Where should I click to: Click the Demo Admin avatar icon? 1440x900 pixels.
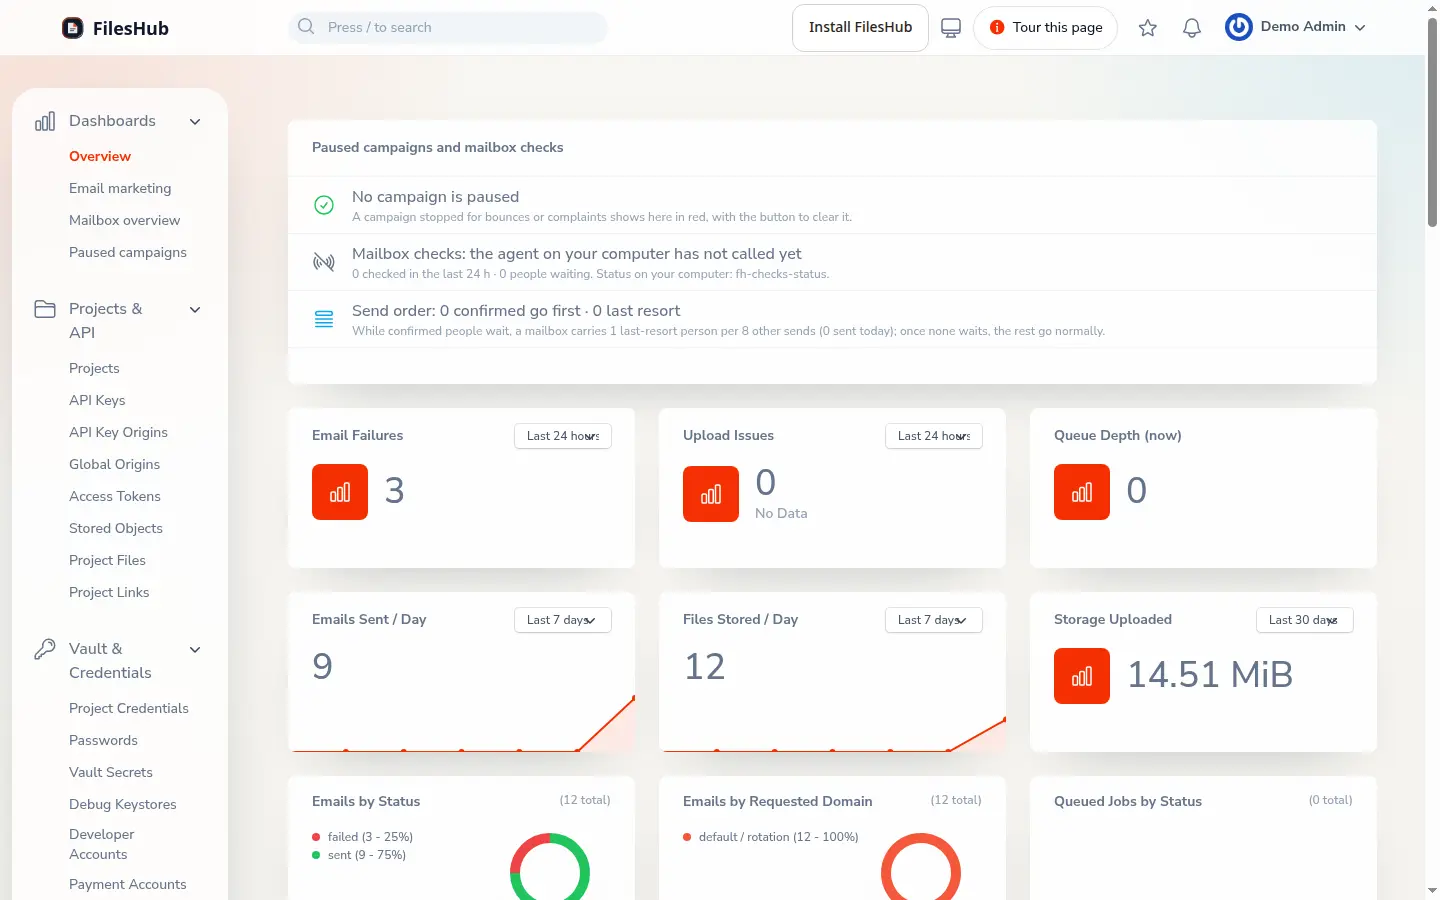click(x=1239, y=27)
